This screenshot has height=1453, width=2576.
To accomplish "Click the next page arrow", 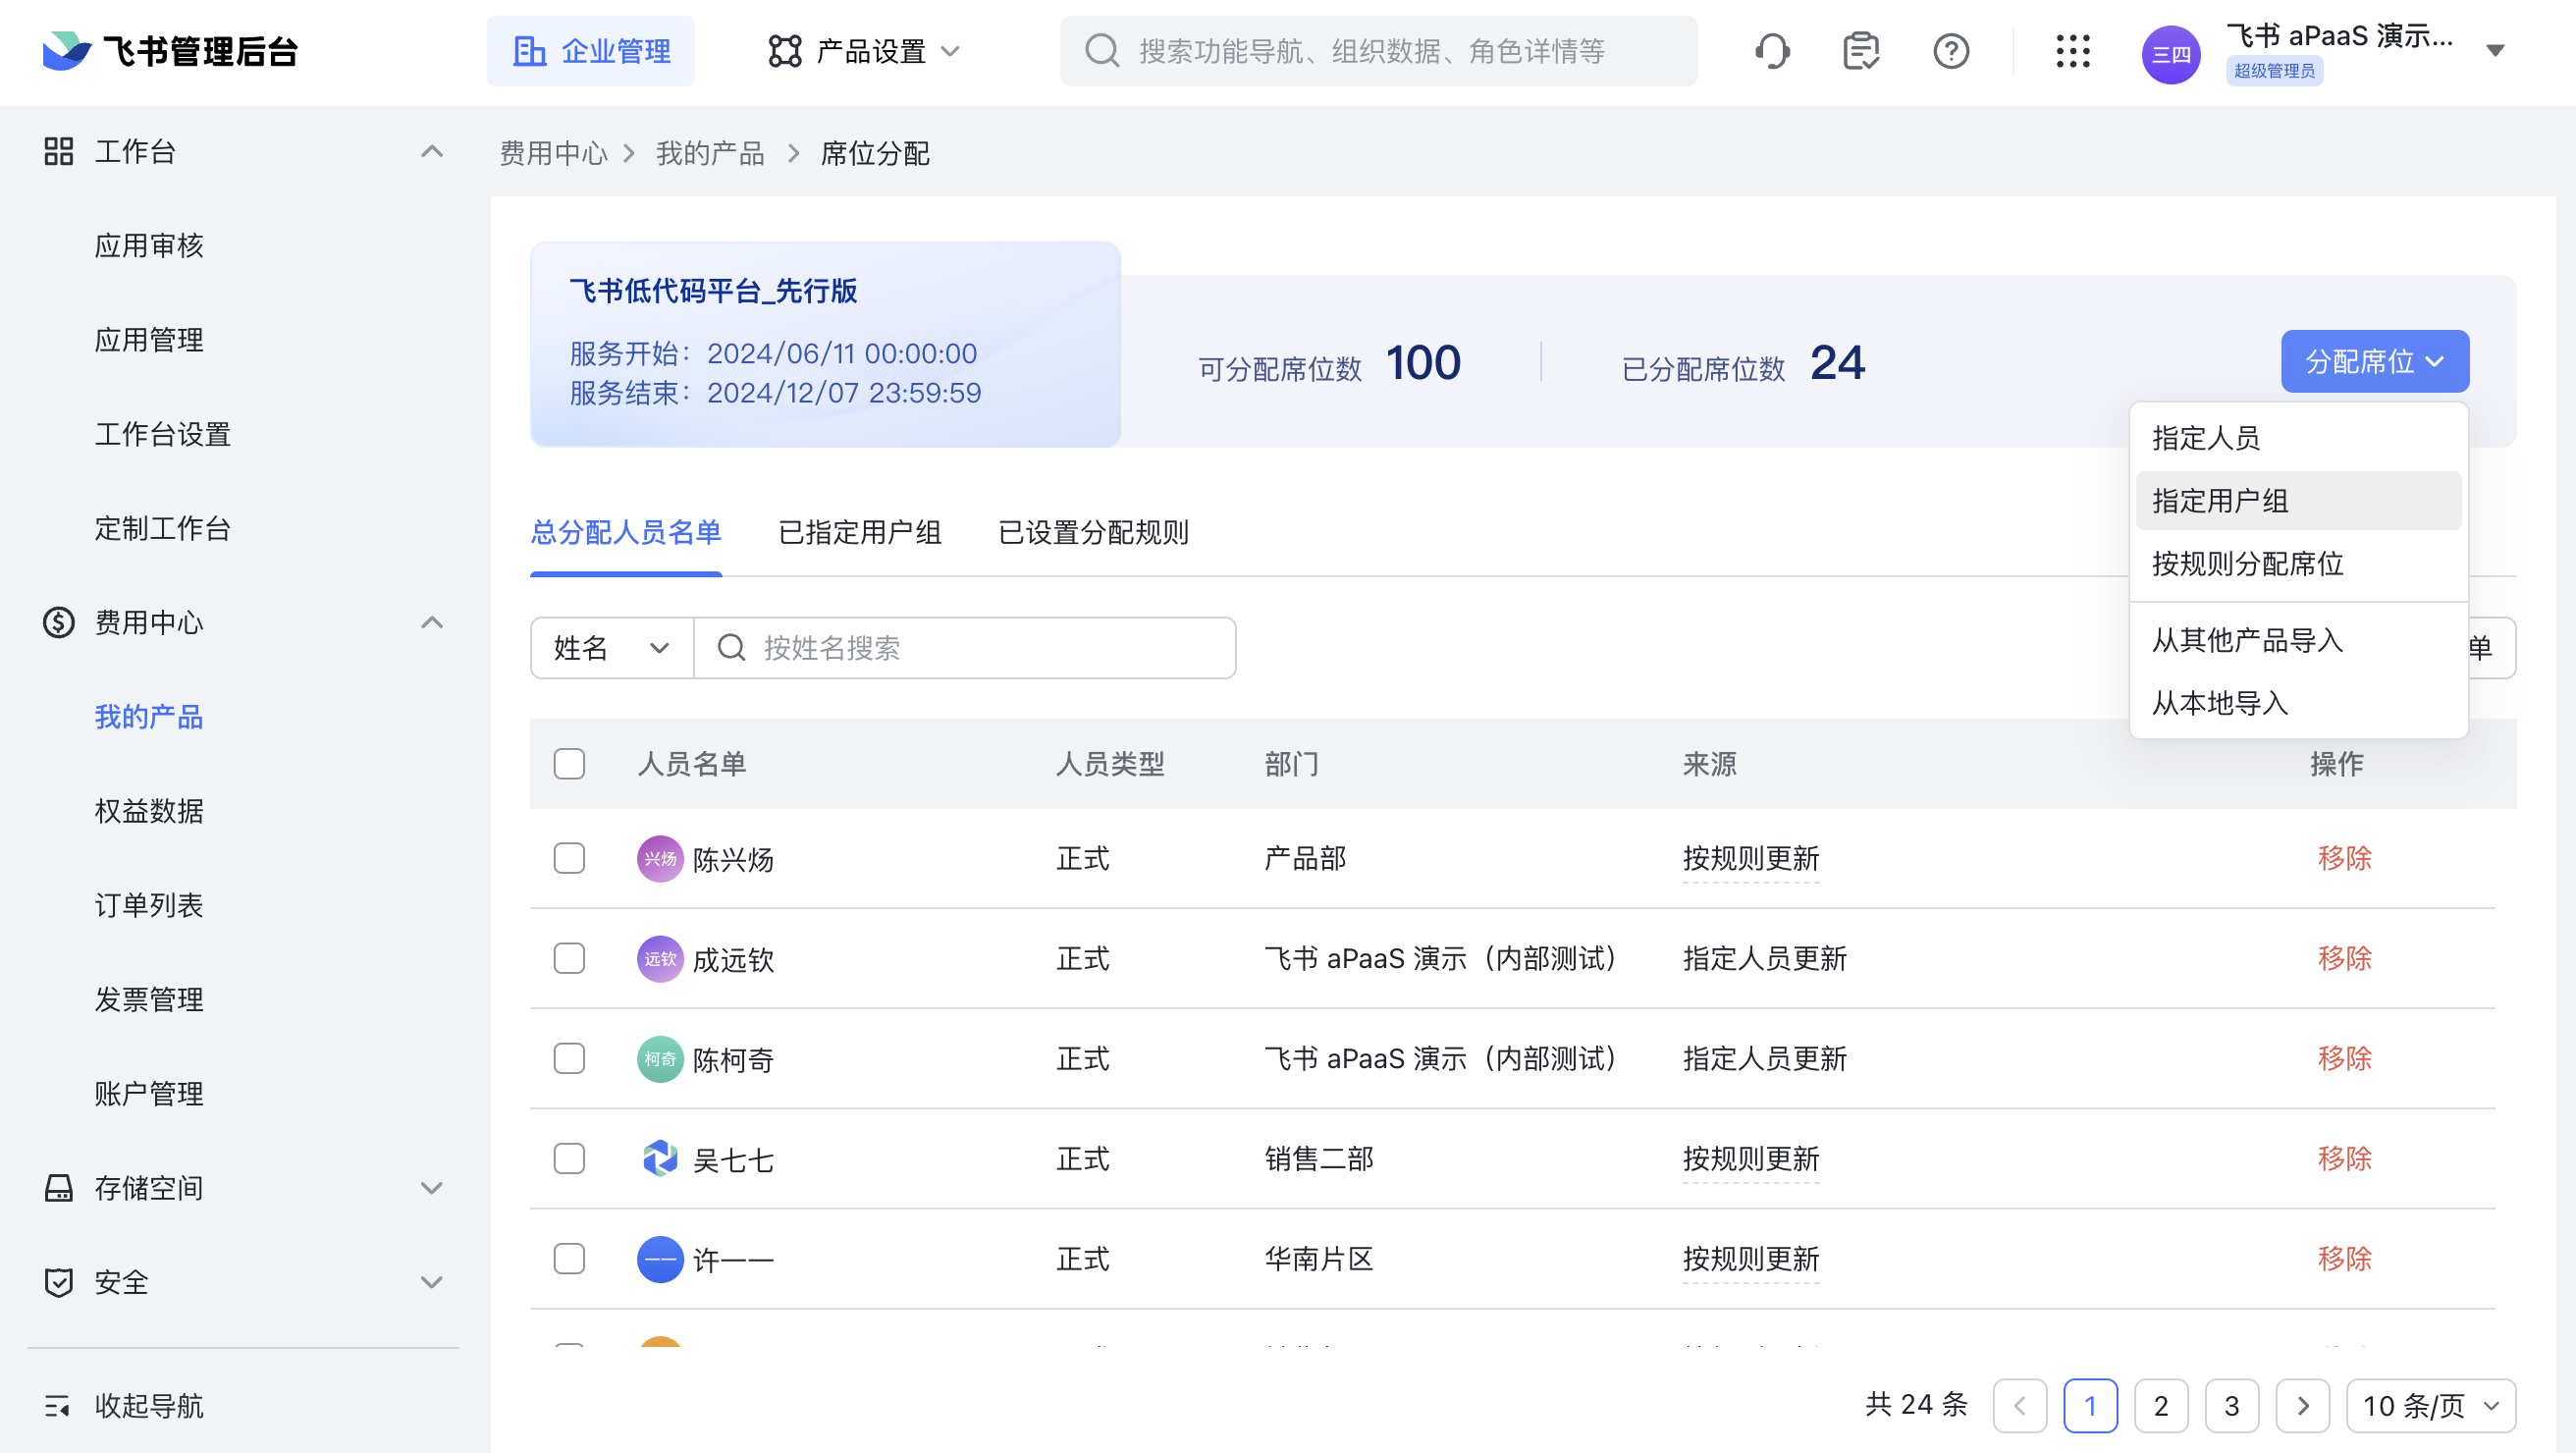I will [2303, 1406].
